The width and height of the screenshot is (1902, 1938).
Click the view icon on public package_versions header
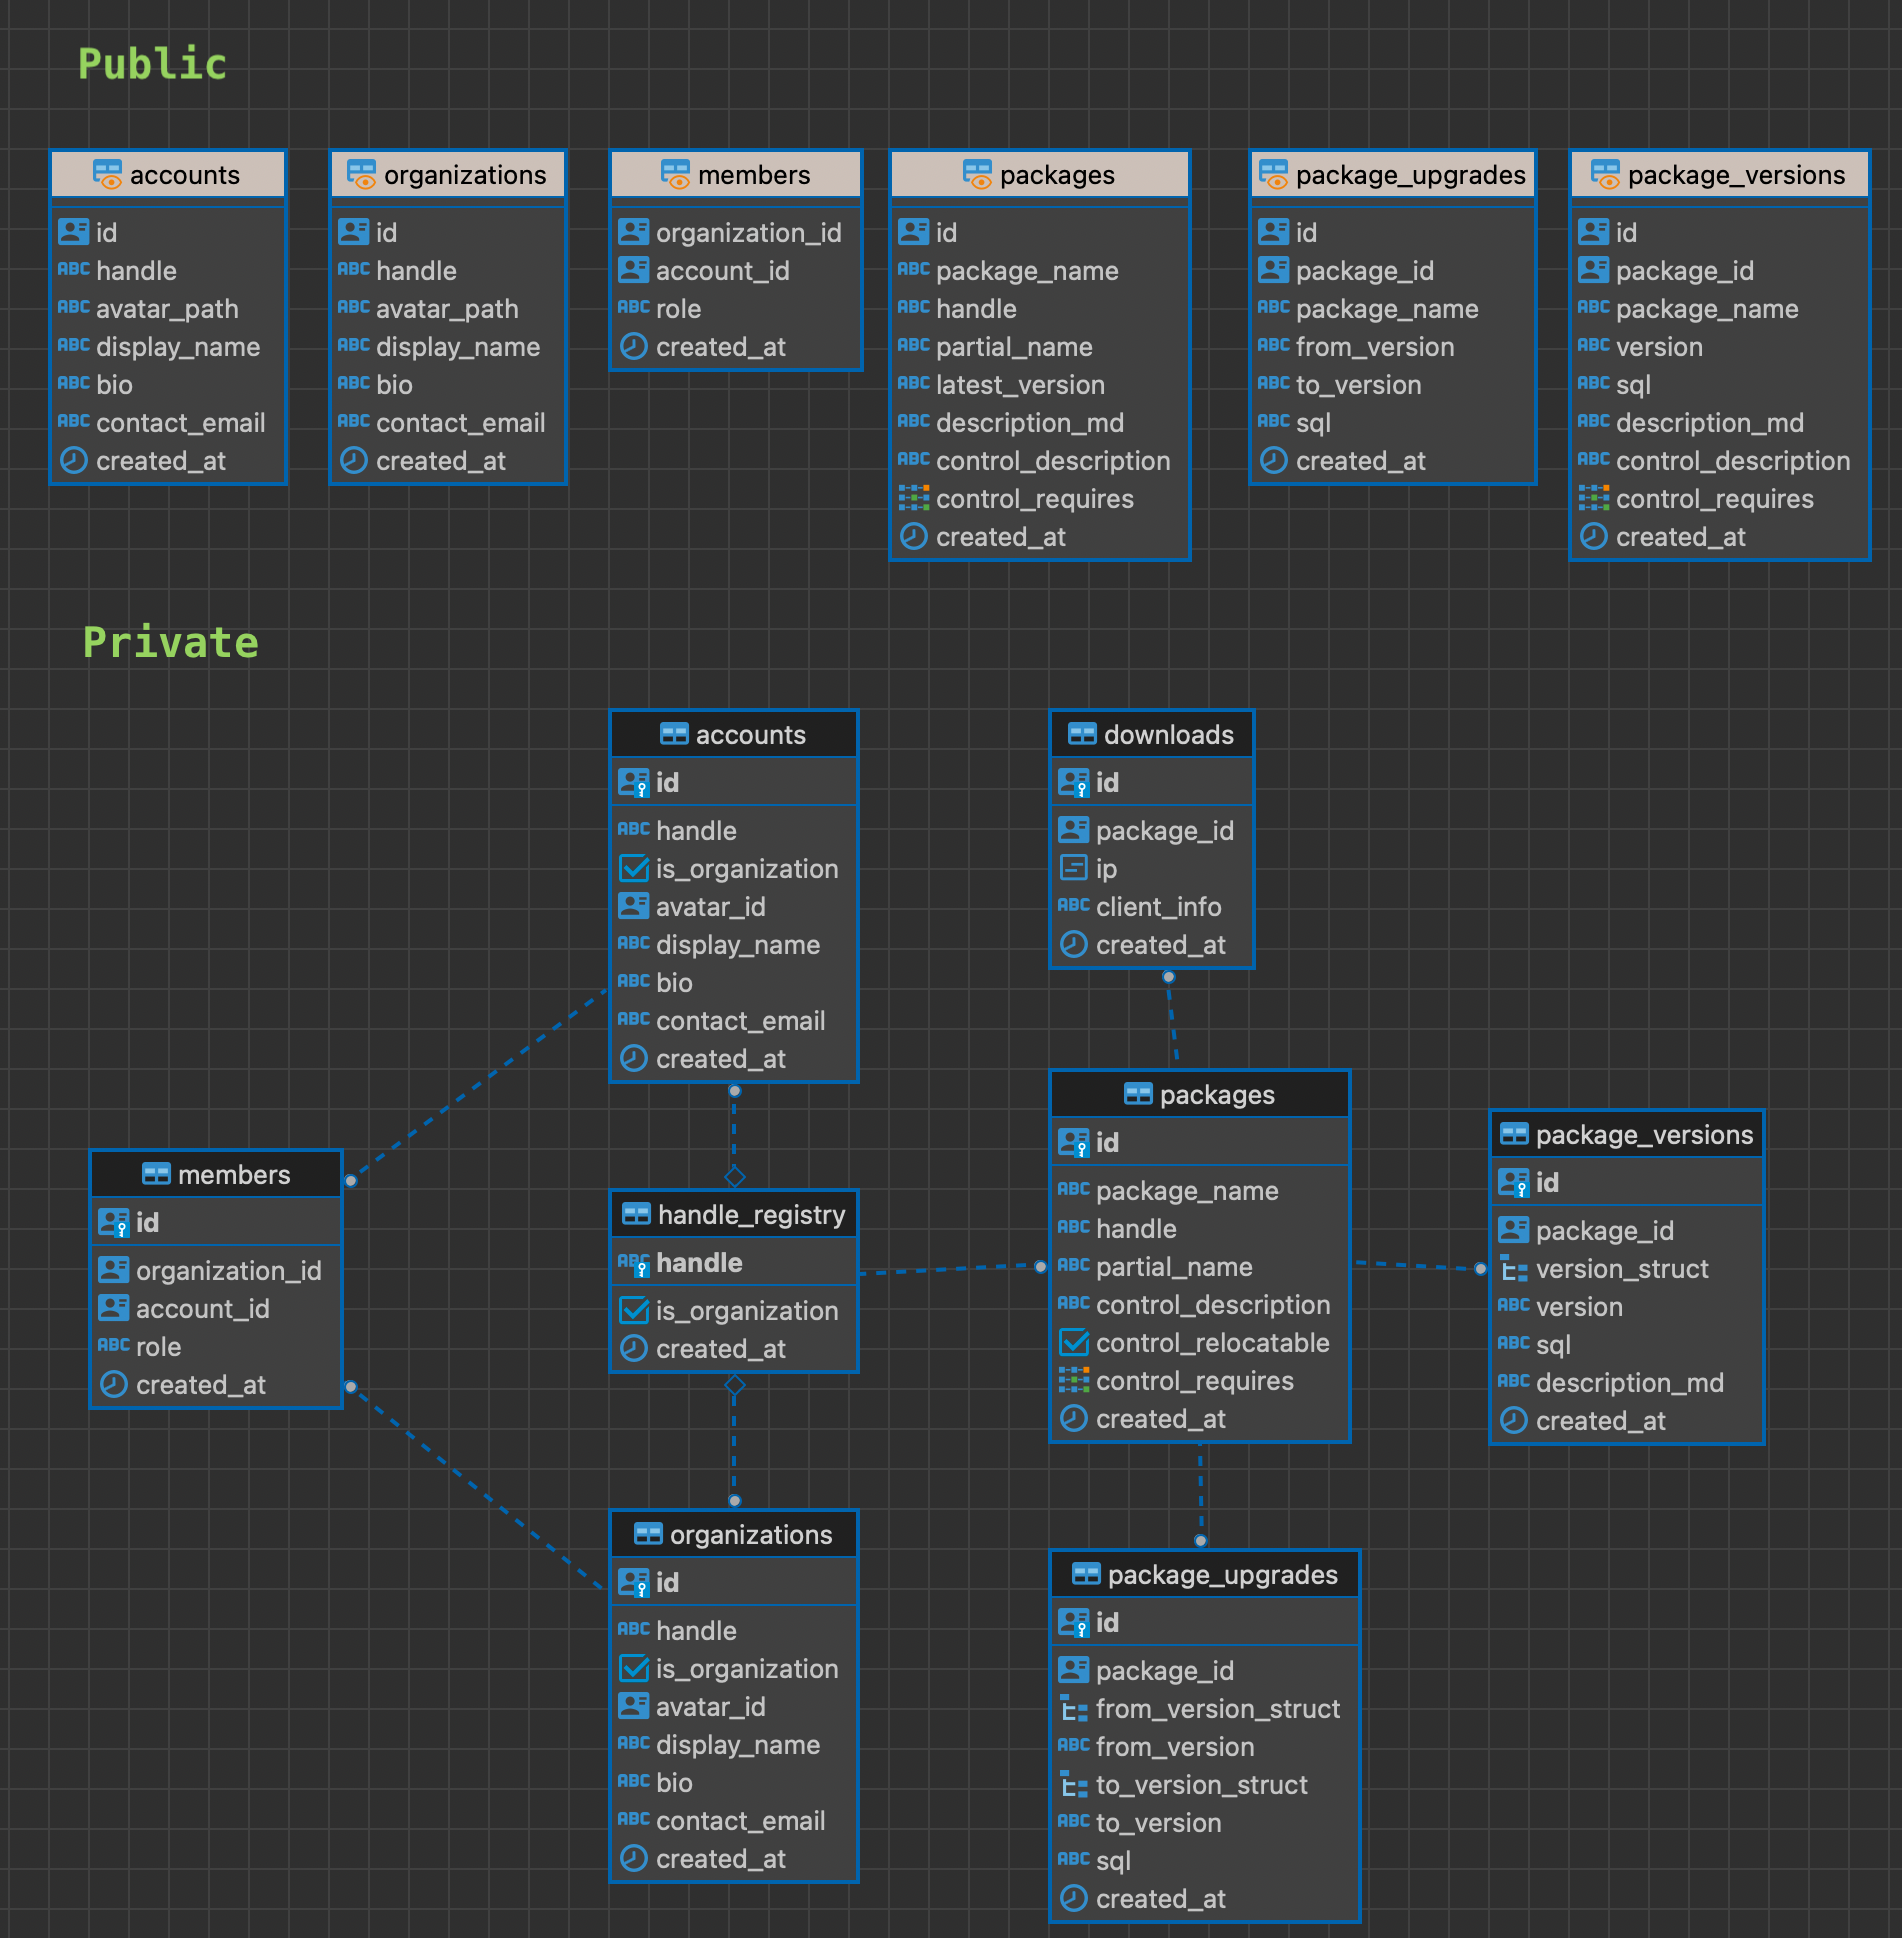click(1606, 174)
